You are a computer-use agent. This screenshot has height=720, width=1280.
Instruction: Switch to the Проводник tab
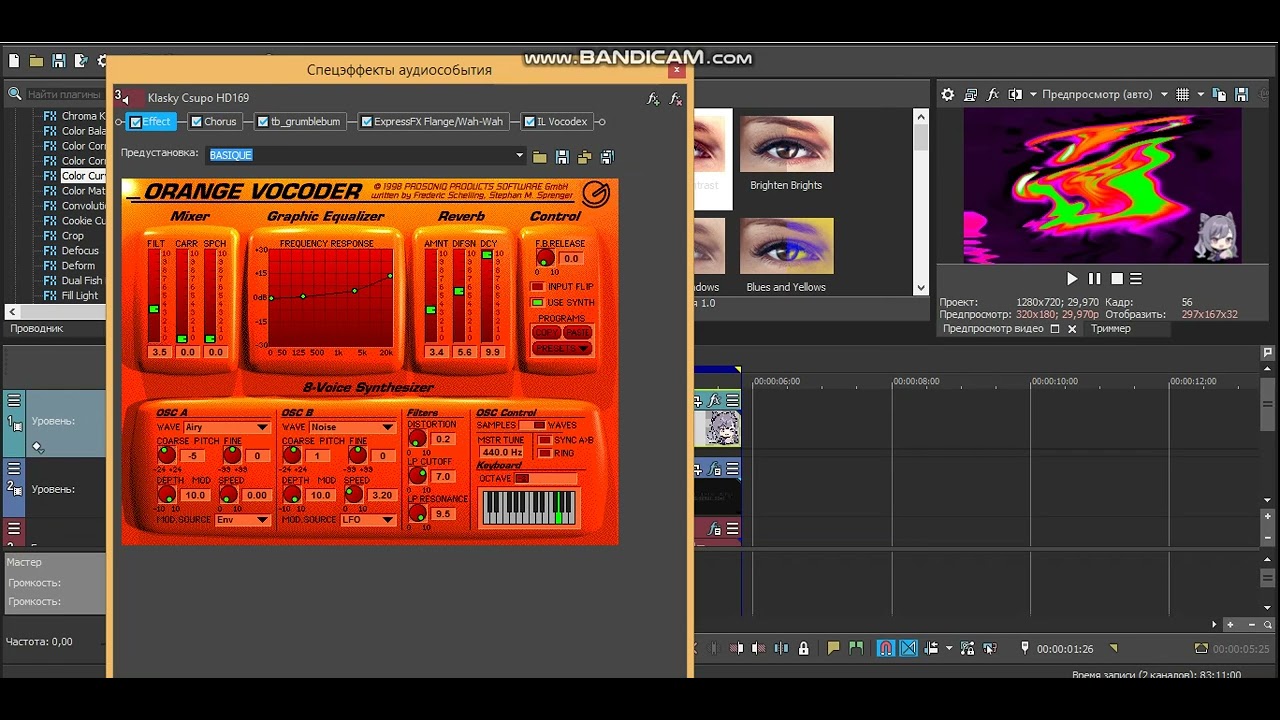click(37, 329)
